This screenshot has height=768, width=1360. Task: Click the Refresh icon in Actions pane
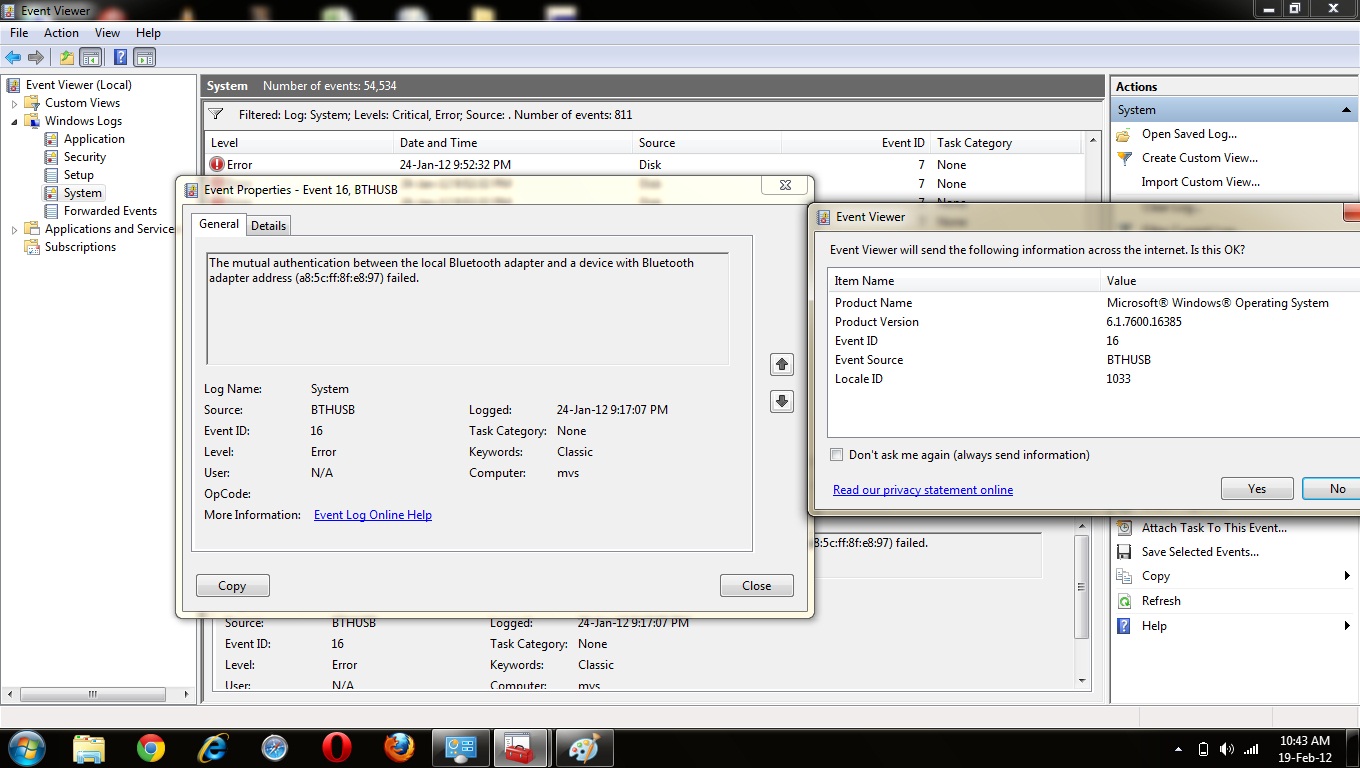[x=1123, y=601]
